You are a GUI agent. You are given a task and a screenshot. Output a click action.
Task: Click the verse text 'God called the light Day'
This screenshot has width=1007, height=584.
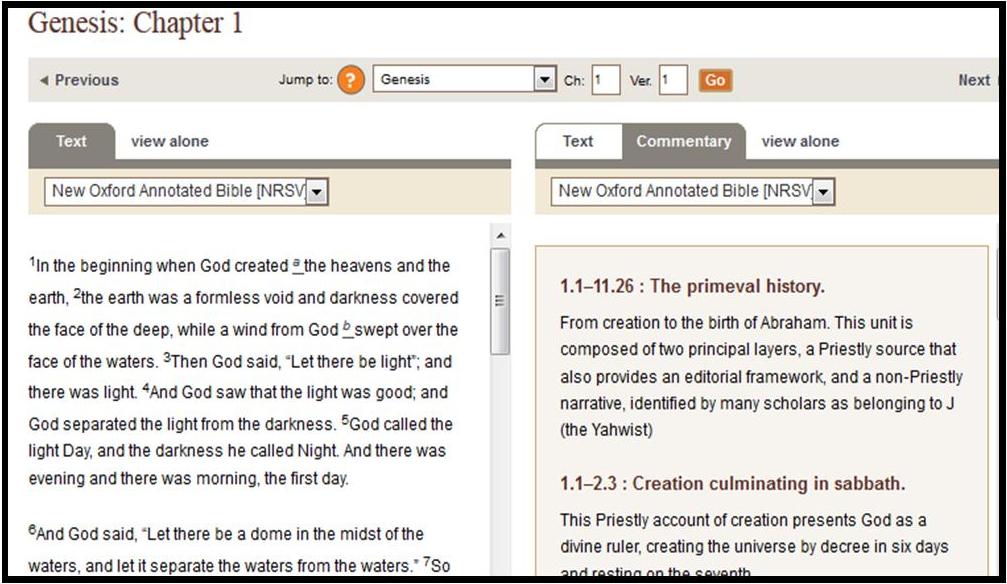coord(241,437)
